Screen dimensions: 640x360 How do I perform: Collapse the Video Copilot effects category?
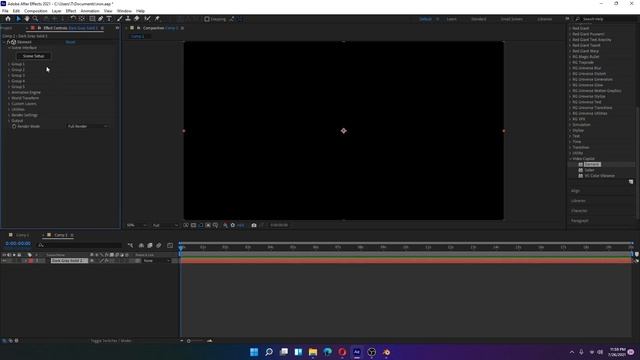coord(570,158)
